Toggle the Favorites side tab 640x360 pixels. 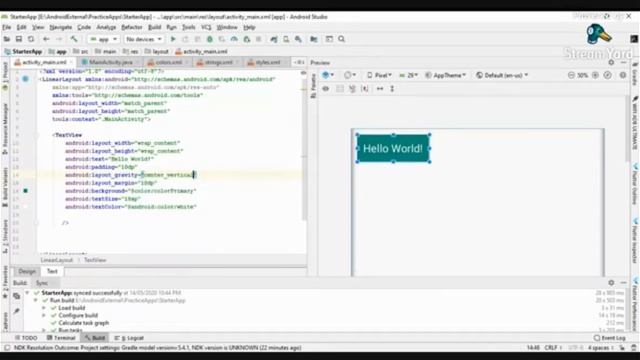5,282
